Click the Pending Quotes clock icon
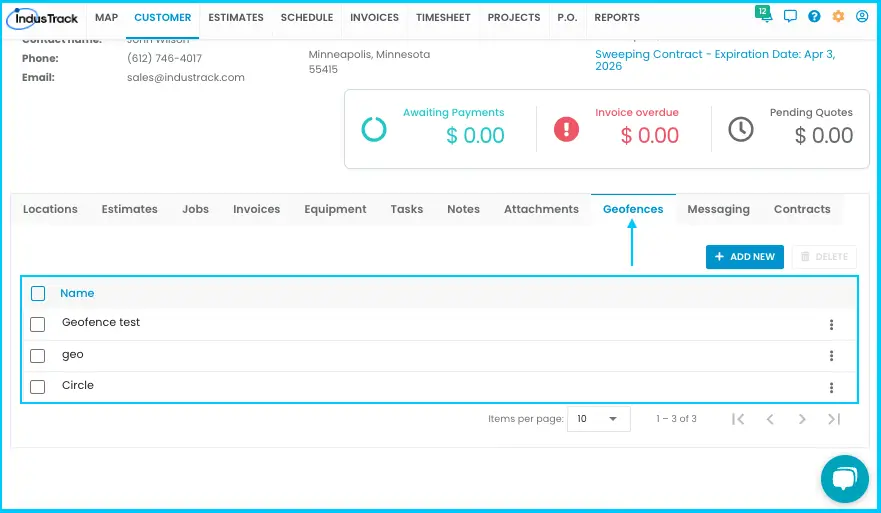The width and height of the screenshot is (881, 513). (x=741, y=129)
